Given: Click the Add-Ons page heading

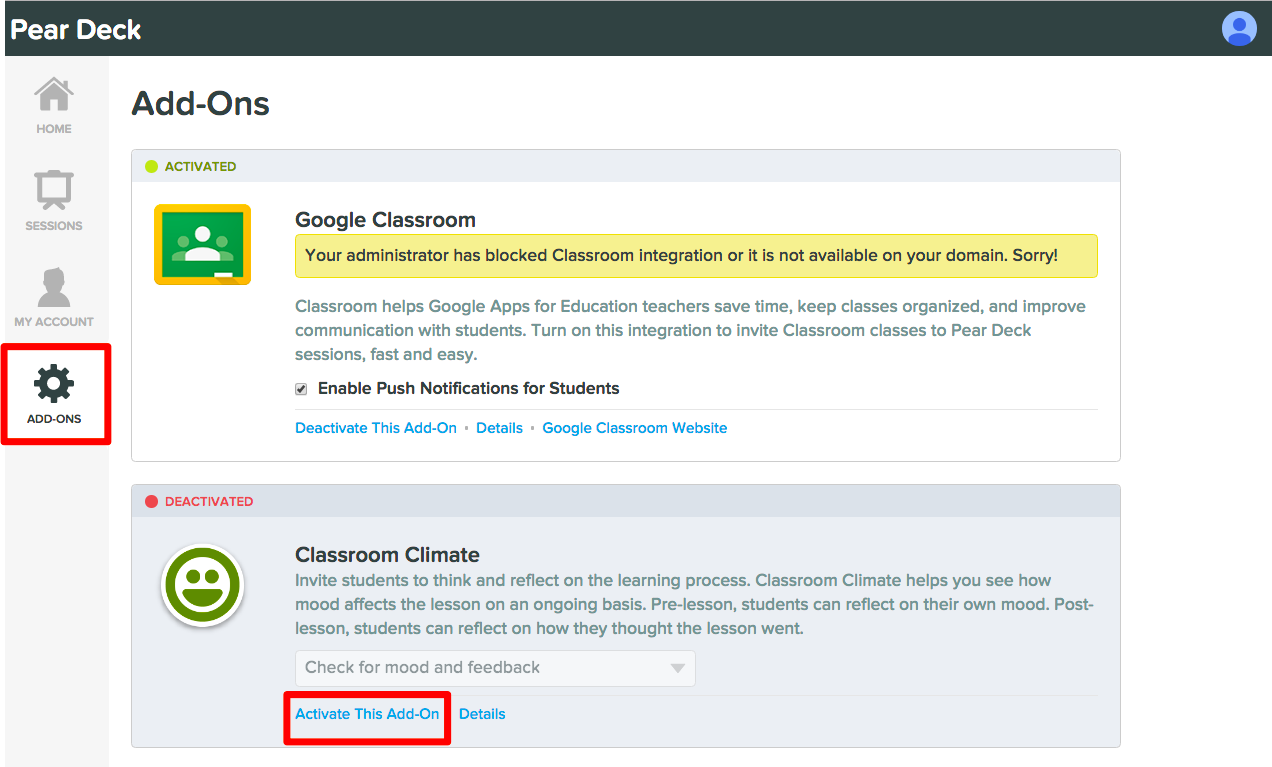Looking at the screenshot, I should click(201, 104).
